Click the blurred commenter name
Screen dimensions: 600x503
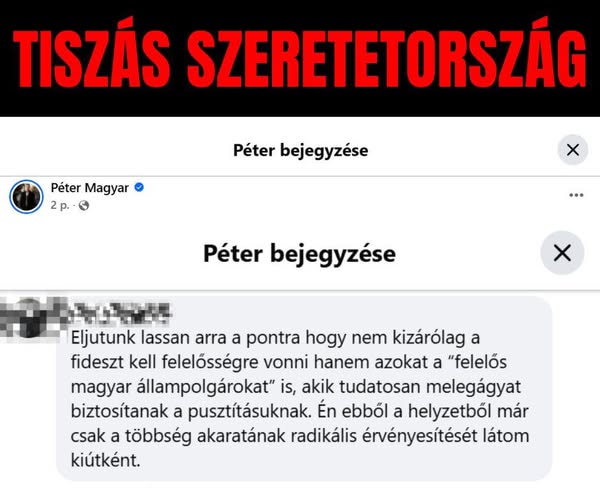pos(121,314)
